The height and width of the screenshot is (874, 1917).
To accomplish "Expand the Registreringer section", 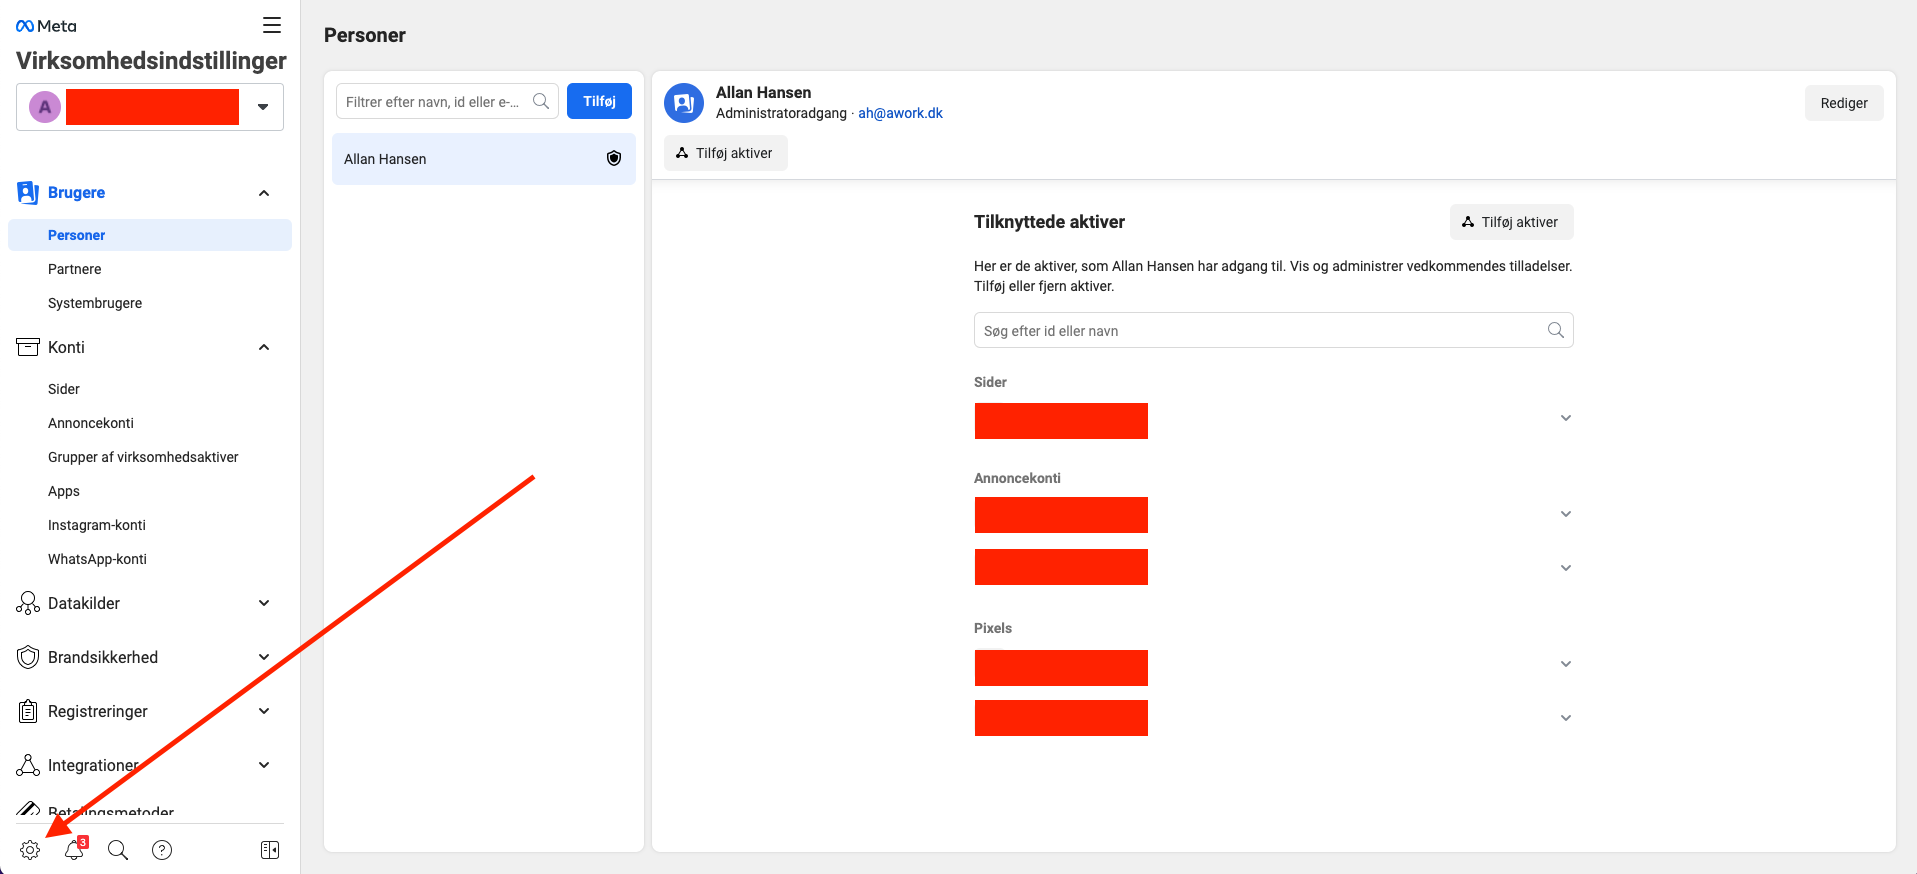I will click(x=264, y=711).
